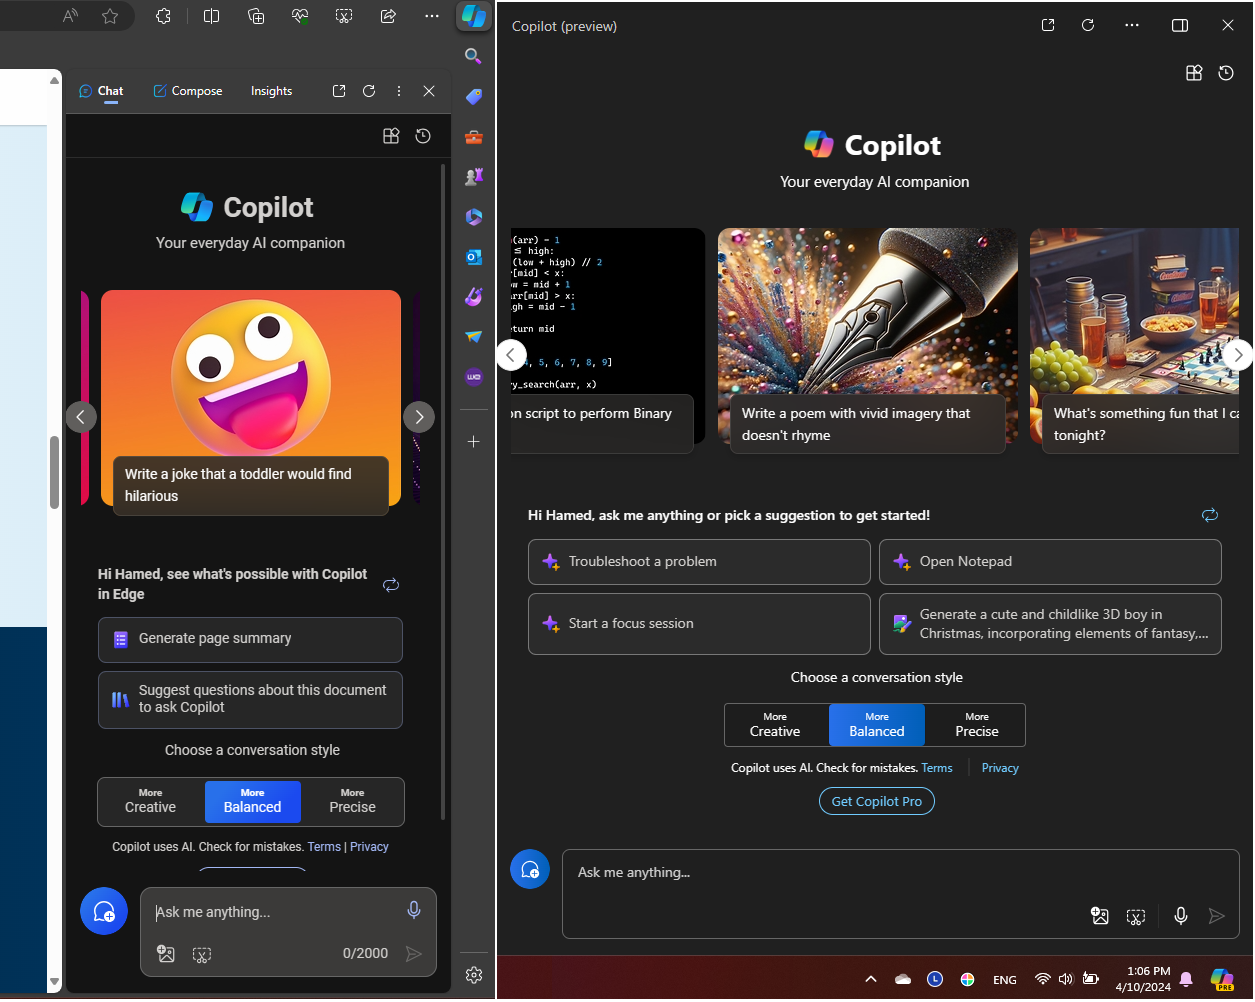The image size is (1255, 1002).
Task: Show next suggestion card in Edge pane
Action: click(x=419, y=417)
